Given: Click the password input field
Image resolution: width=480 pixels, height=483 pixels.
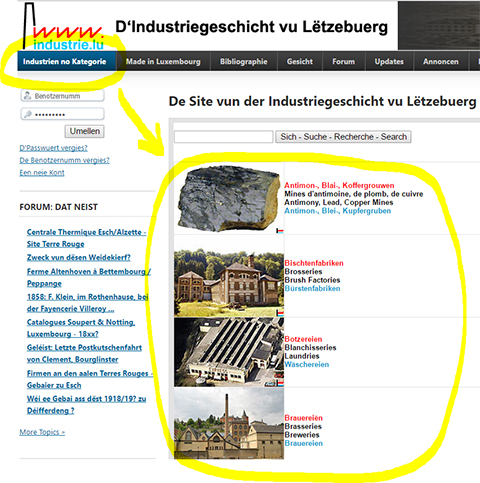Looking at the screenshot, I should click(63, 114).
